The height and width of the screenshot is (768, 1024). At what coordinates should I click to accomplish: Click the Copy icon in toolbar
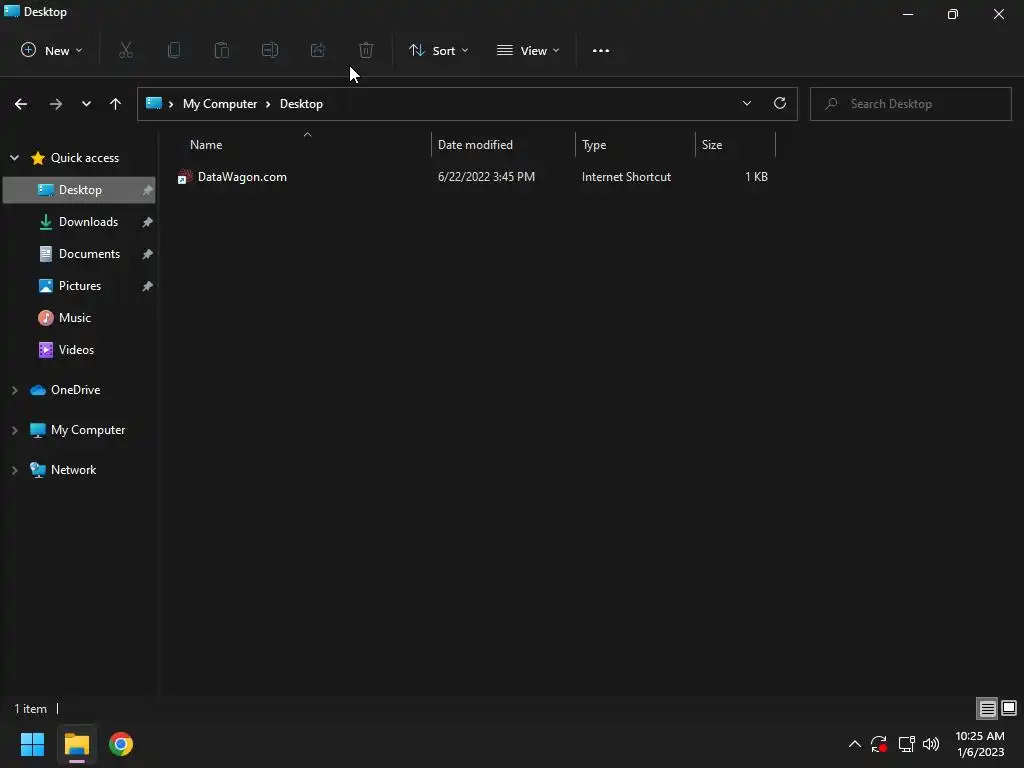174,50
